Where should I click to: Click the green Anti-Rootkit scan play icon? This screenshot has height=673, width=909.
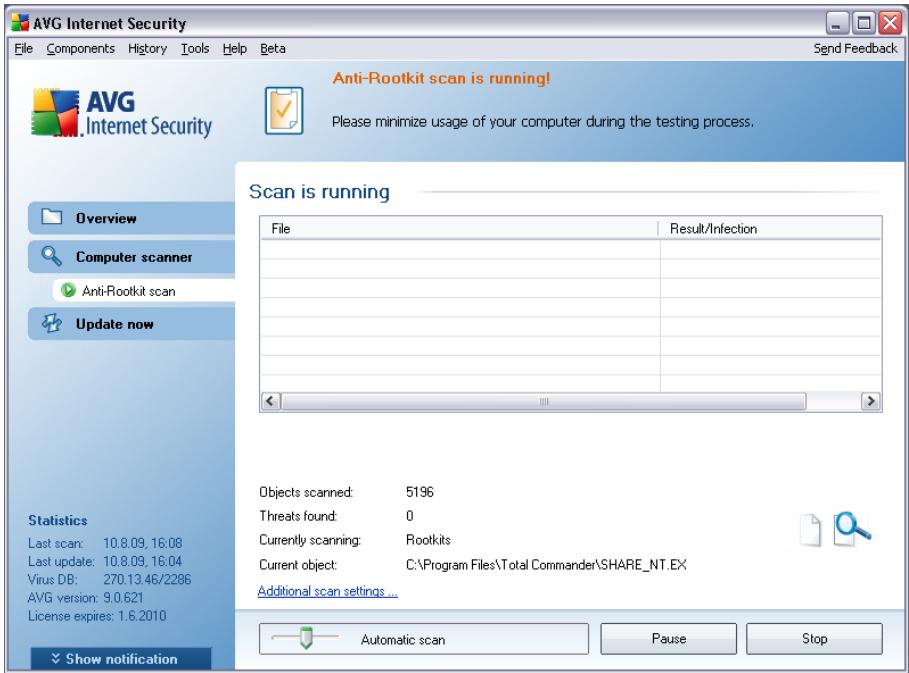tap(68, 290)
